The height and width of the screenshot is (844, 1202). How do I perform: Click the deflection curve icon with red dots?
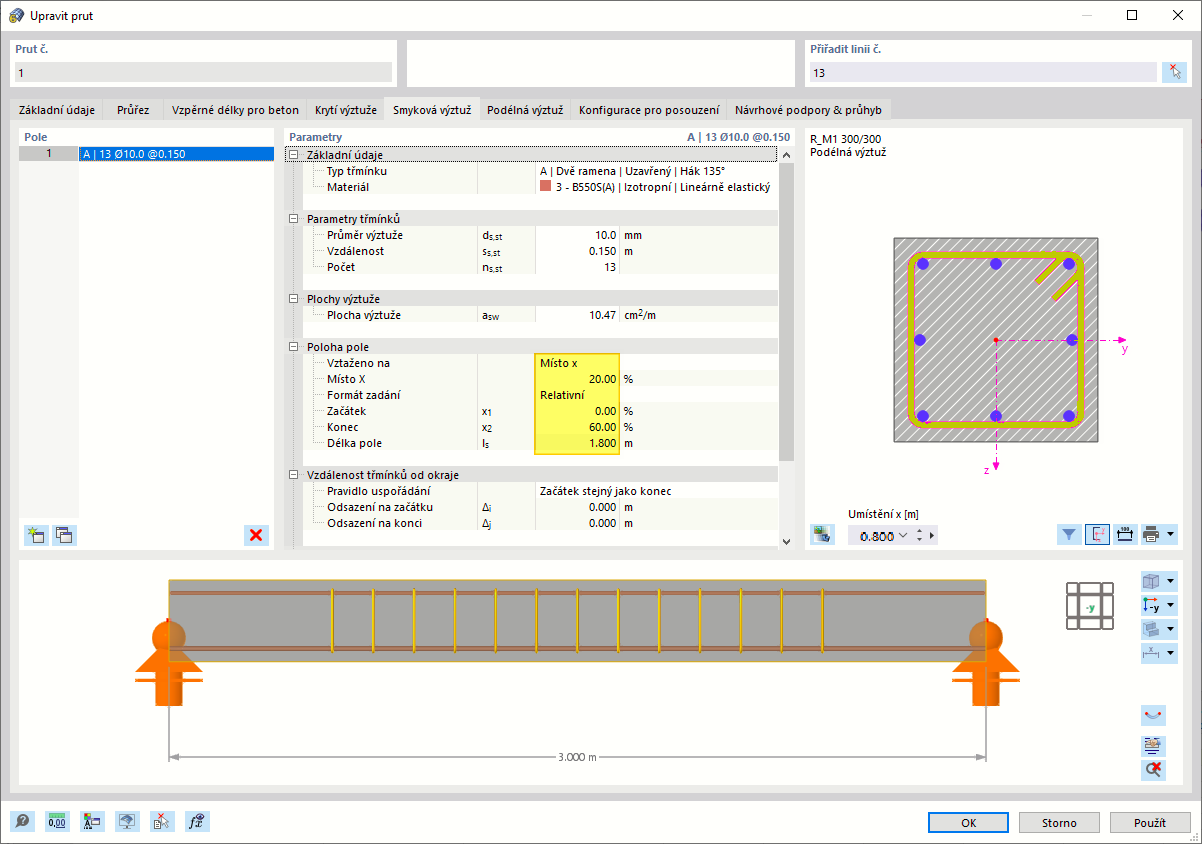tap(1153, 715)
